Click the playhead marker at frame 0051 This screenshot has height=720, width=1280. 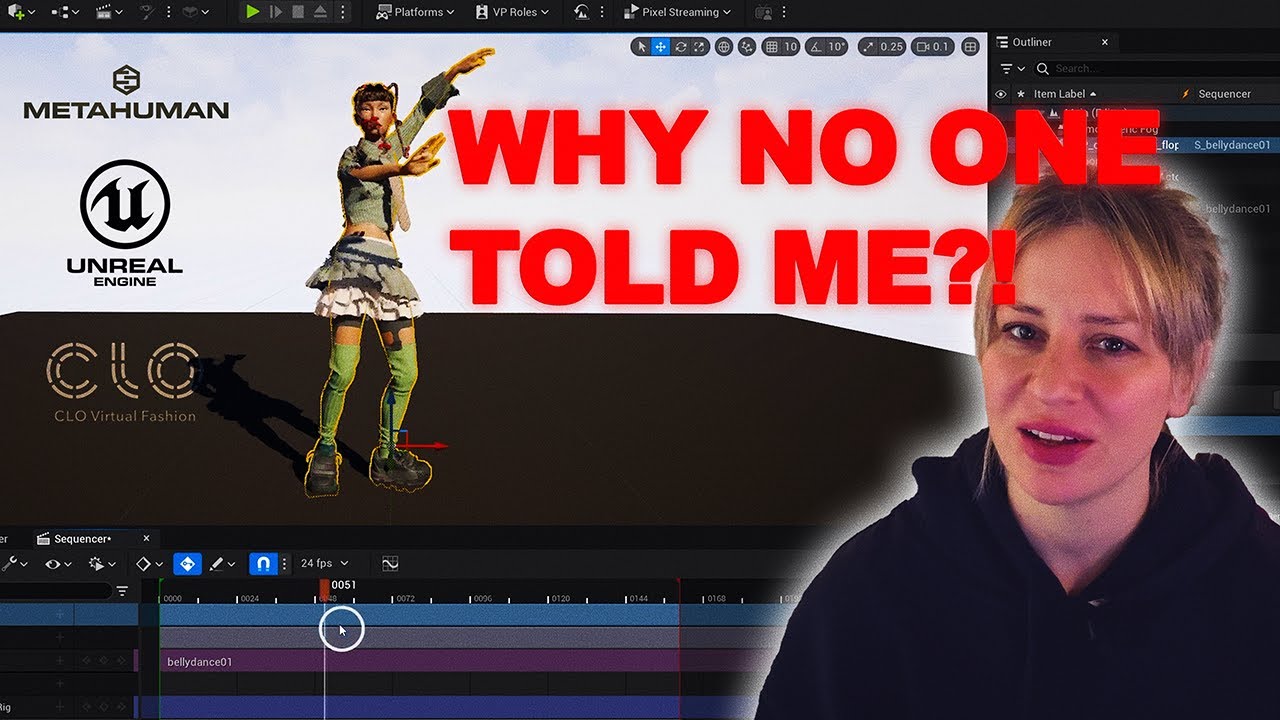324,588
